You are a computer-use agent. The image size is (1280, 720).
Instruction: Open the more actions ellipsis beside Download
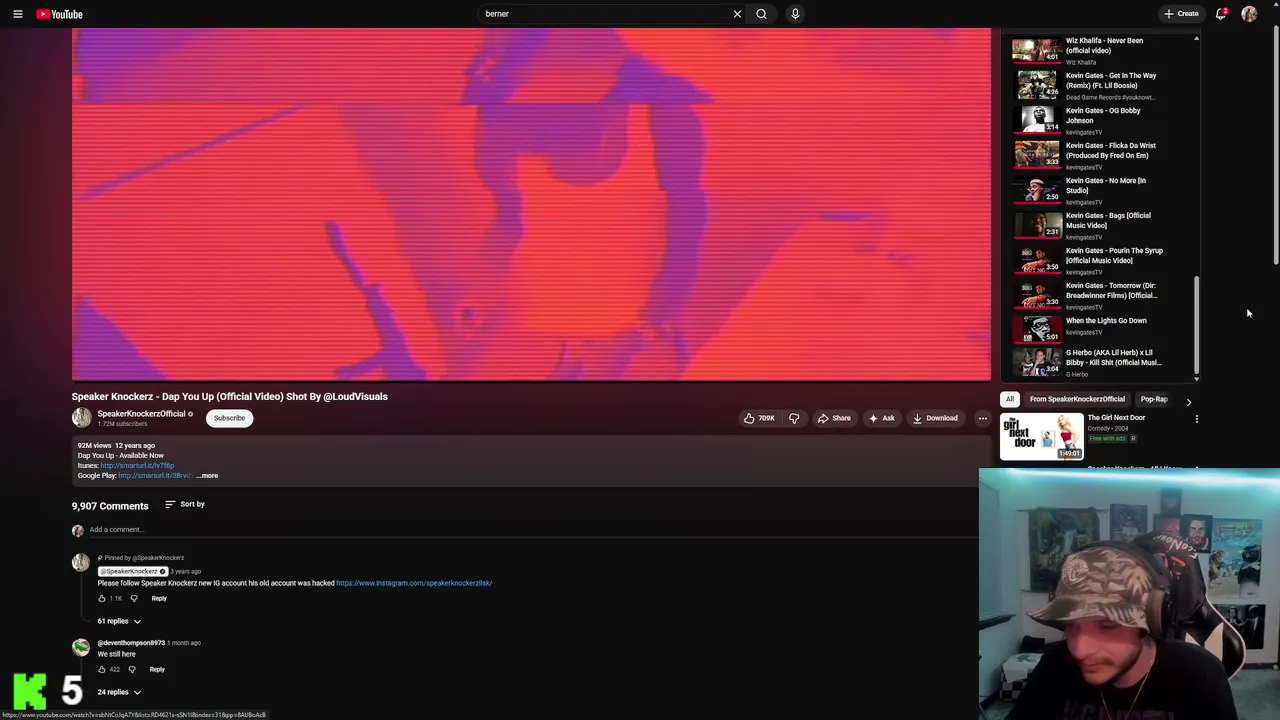[983, 418]
